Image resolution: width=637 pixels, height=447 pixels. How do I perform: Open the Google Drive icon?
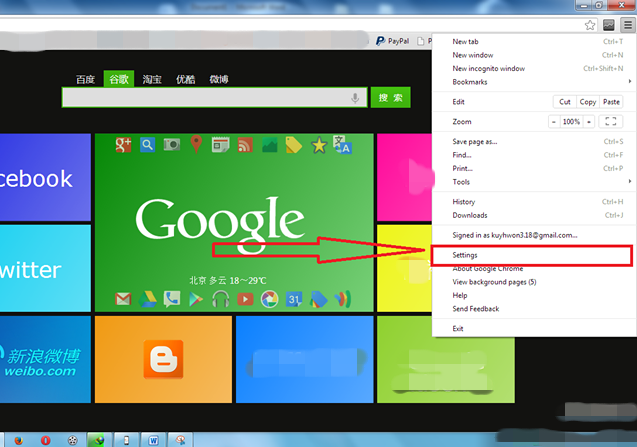click(x=147, y=299)
